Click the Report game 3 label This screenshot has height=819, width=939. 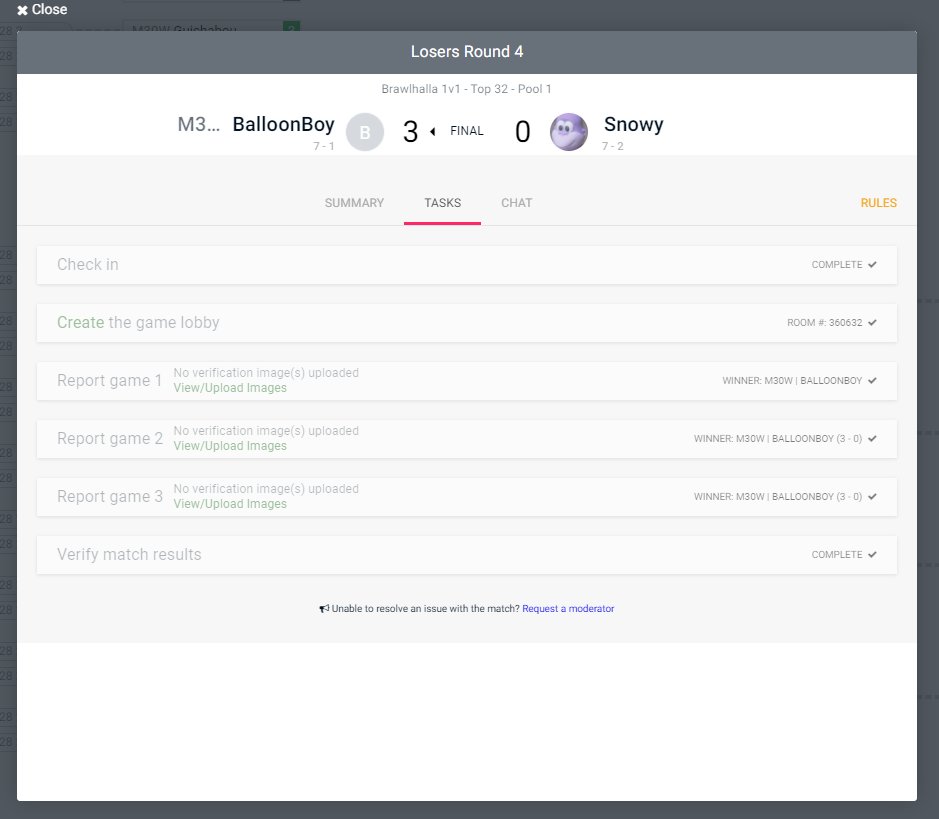110,497
